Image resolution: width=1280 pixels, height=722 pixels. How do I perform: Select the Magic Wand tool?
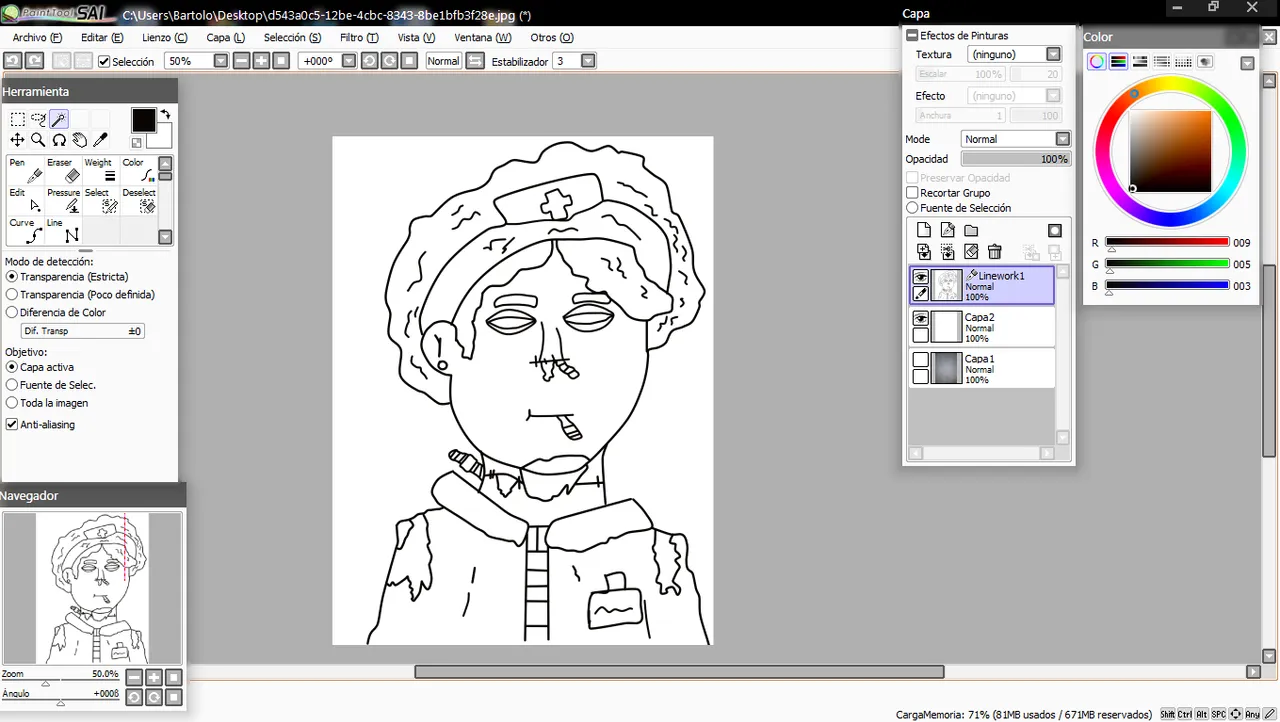tap(59, 120)
